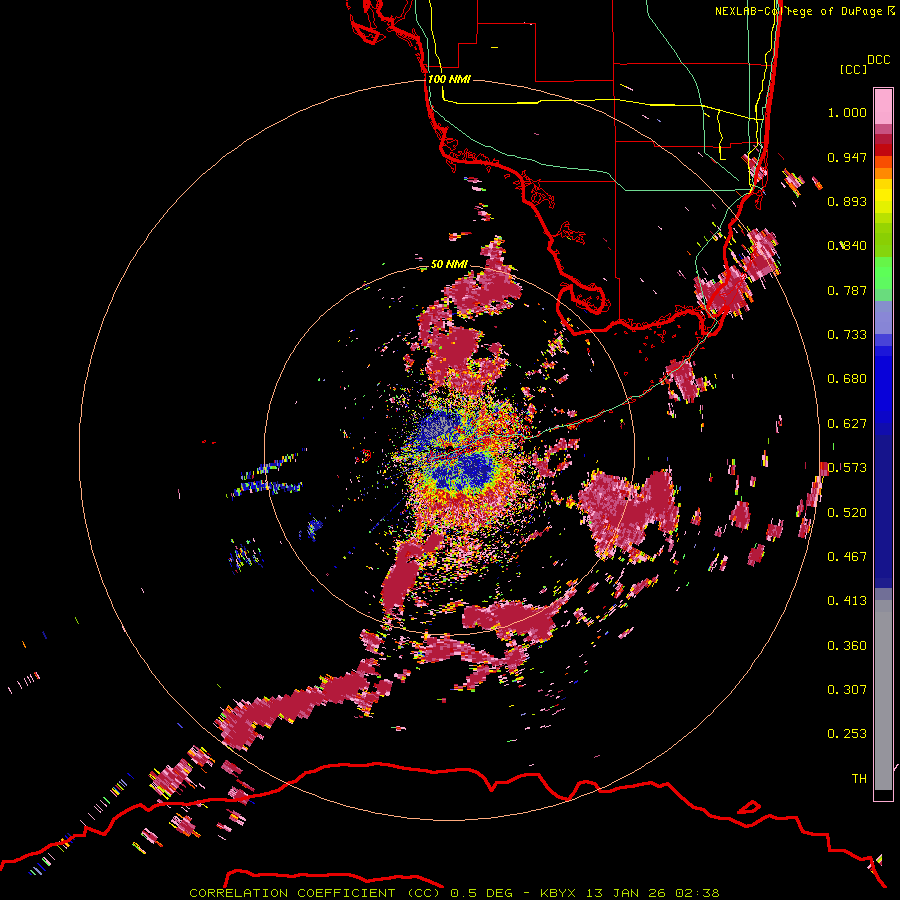Click the 100 NMI range ring label
This screenshot has width=900, height=900.
(449, 79)
